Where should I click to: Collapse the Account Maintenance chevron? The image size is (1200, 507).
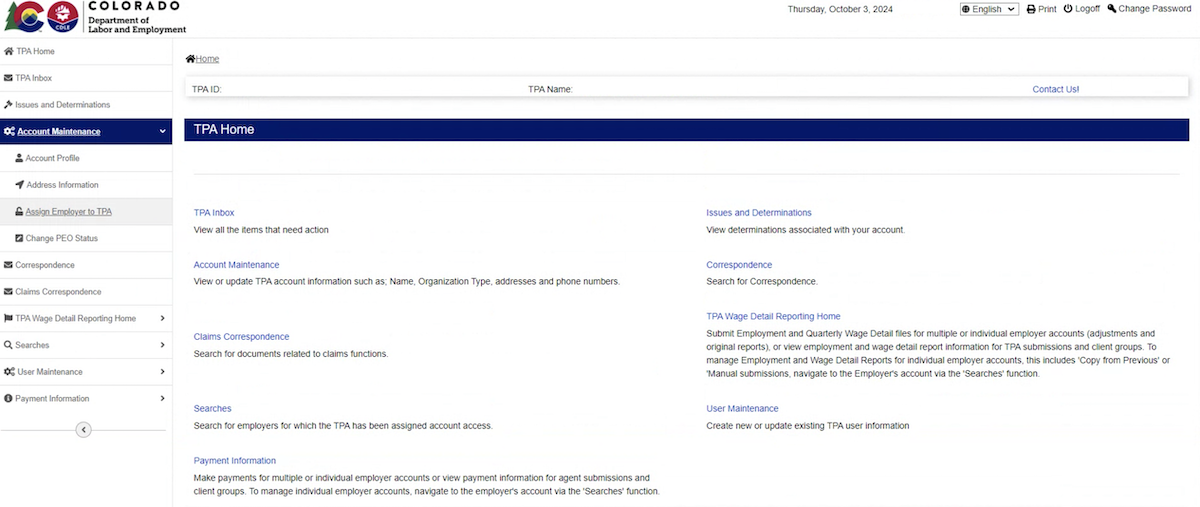coord(162,131)
